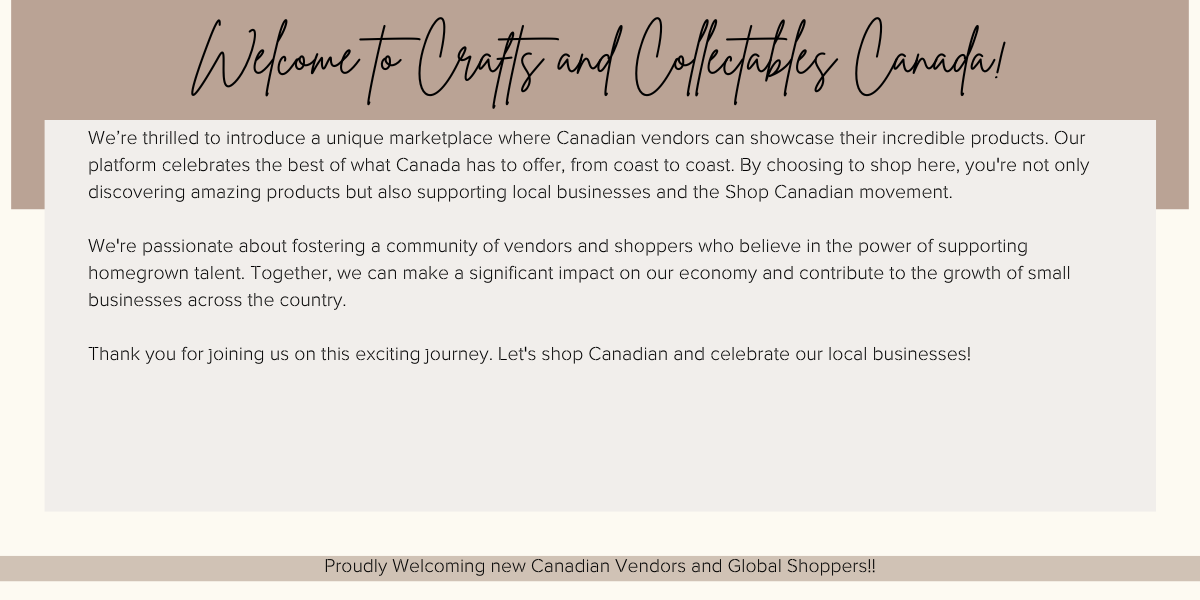Click the line businesses across the country
The image size is (1200, 600).
(x=217, y=300)
